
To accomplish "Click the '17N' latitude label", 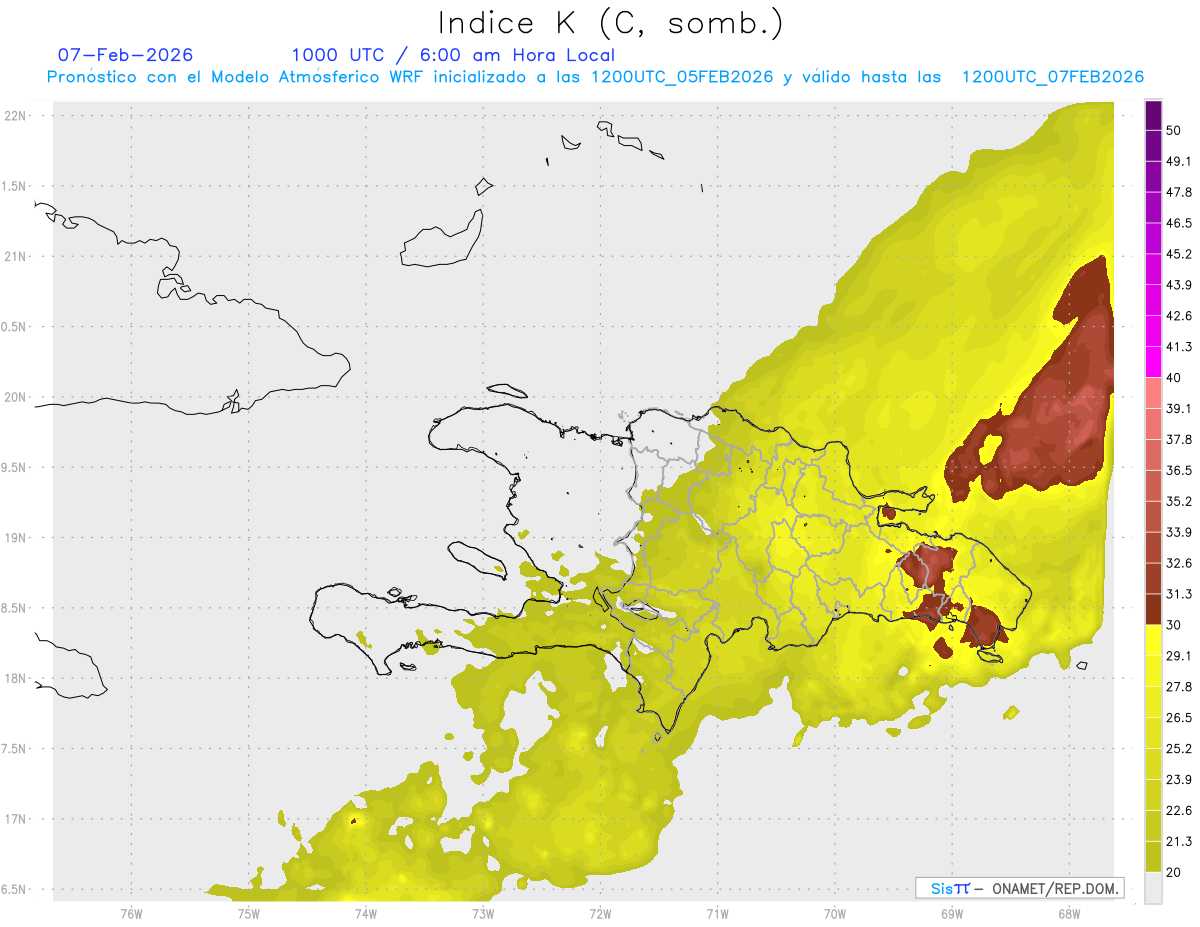I will tap(15, 820).
